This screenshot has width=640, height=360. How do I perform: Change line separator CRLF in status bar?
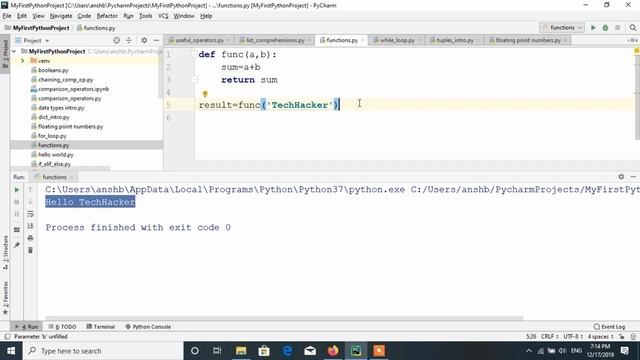click(x=549, y=337)
